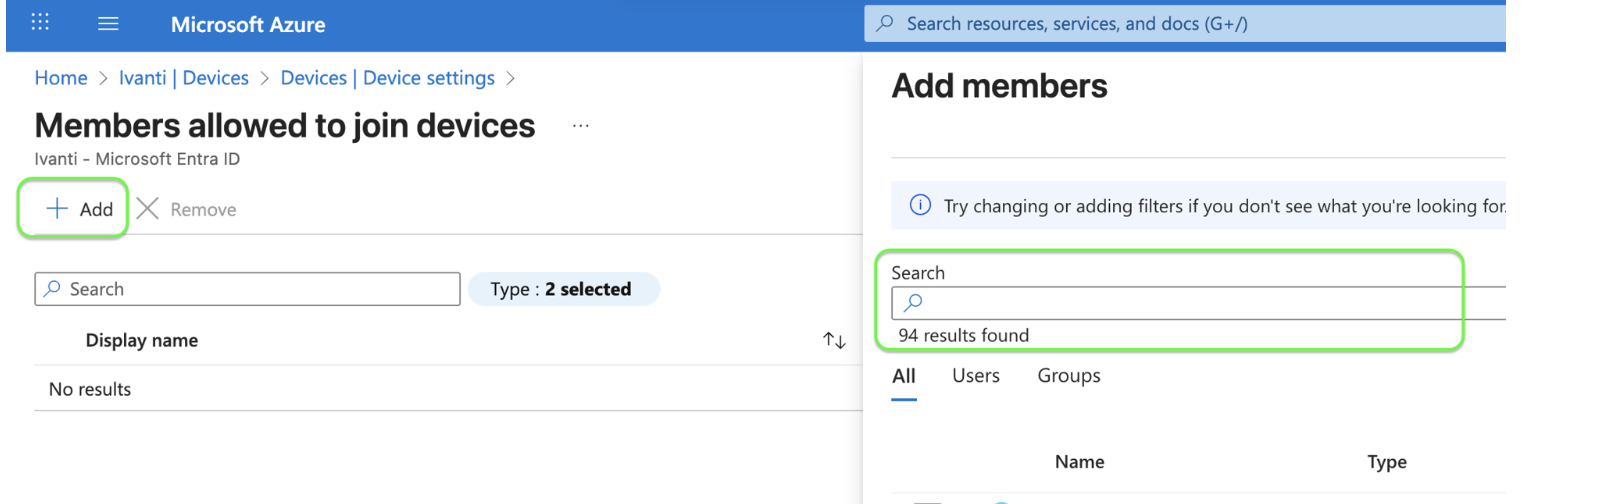Click the Microsoft Azure portal title

(x=247, y=24)
